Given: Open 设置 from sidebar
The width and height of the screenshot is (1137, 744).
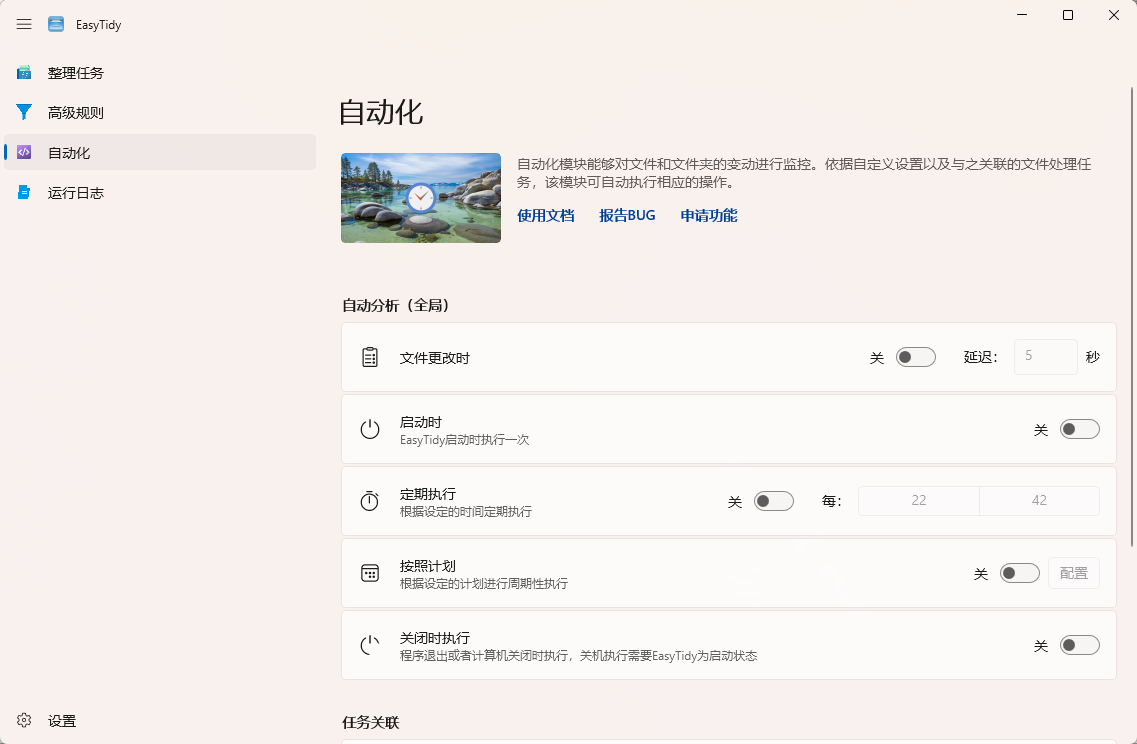Looking at the screenshot, I should (x=160, y=720).
